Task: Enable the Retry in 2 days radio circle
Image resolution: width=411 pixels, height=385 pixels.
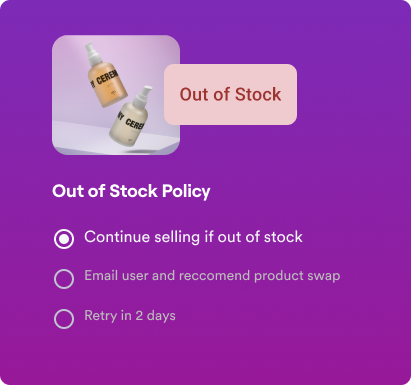Action: click(x=64, y=319)
